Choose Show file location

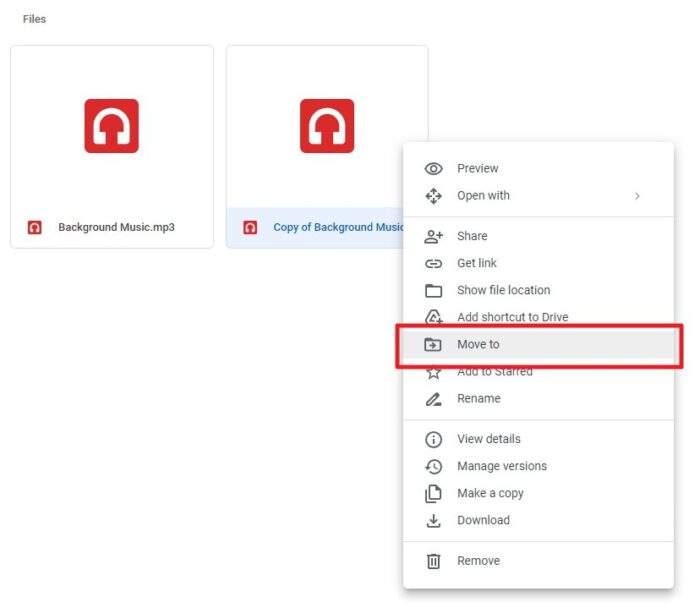click(x=538, y=290)
